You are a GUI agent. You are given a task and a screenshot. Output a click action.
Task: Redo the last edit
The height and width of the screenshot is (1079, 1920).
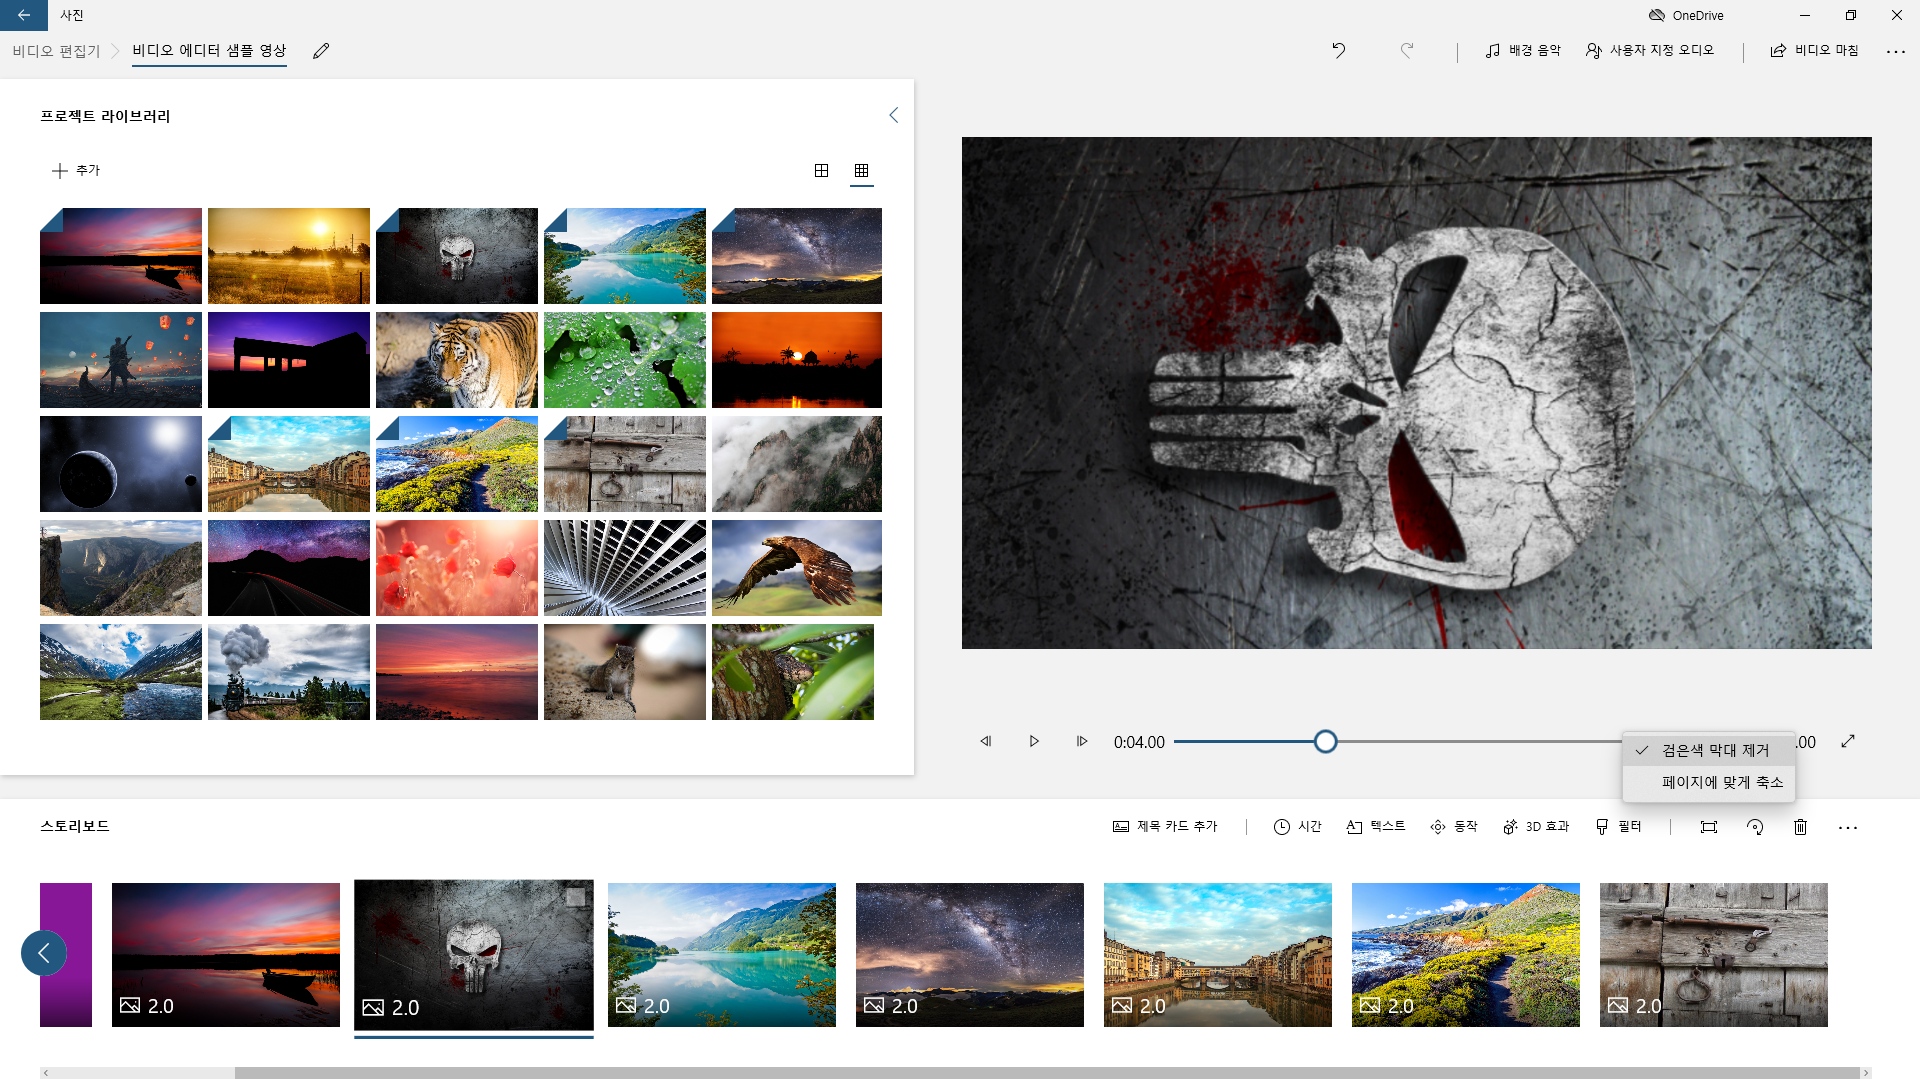(x=1406, y=50)
